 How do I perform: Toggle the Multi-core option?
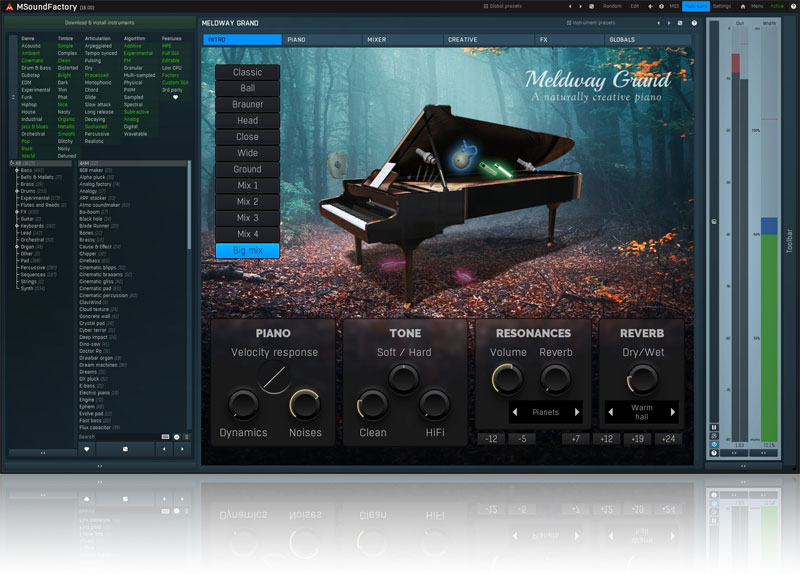pos(696,6)
